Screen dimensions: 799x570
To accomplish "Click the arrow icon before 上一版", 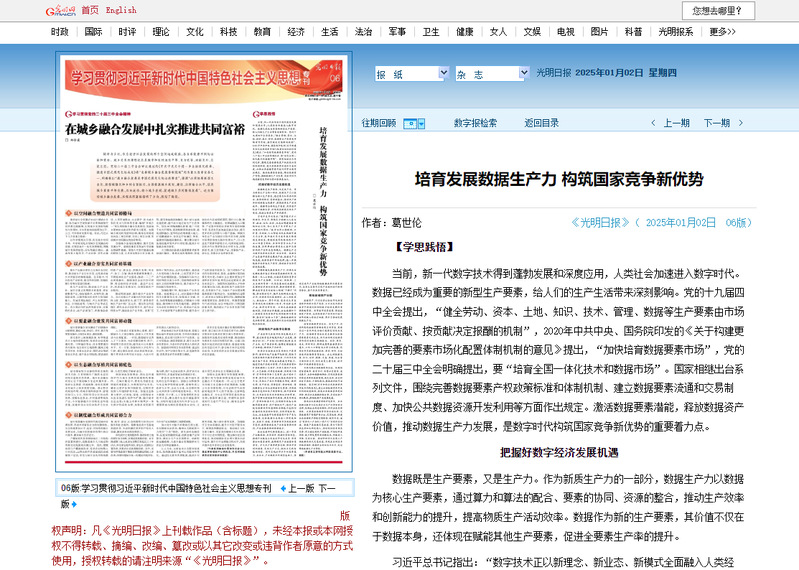I will coord(281,488).
